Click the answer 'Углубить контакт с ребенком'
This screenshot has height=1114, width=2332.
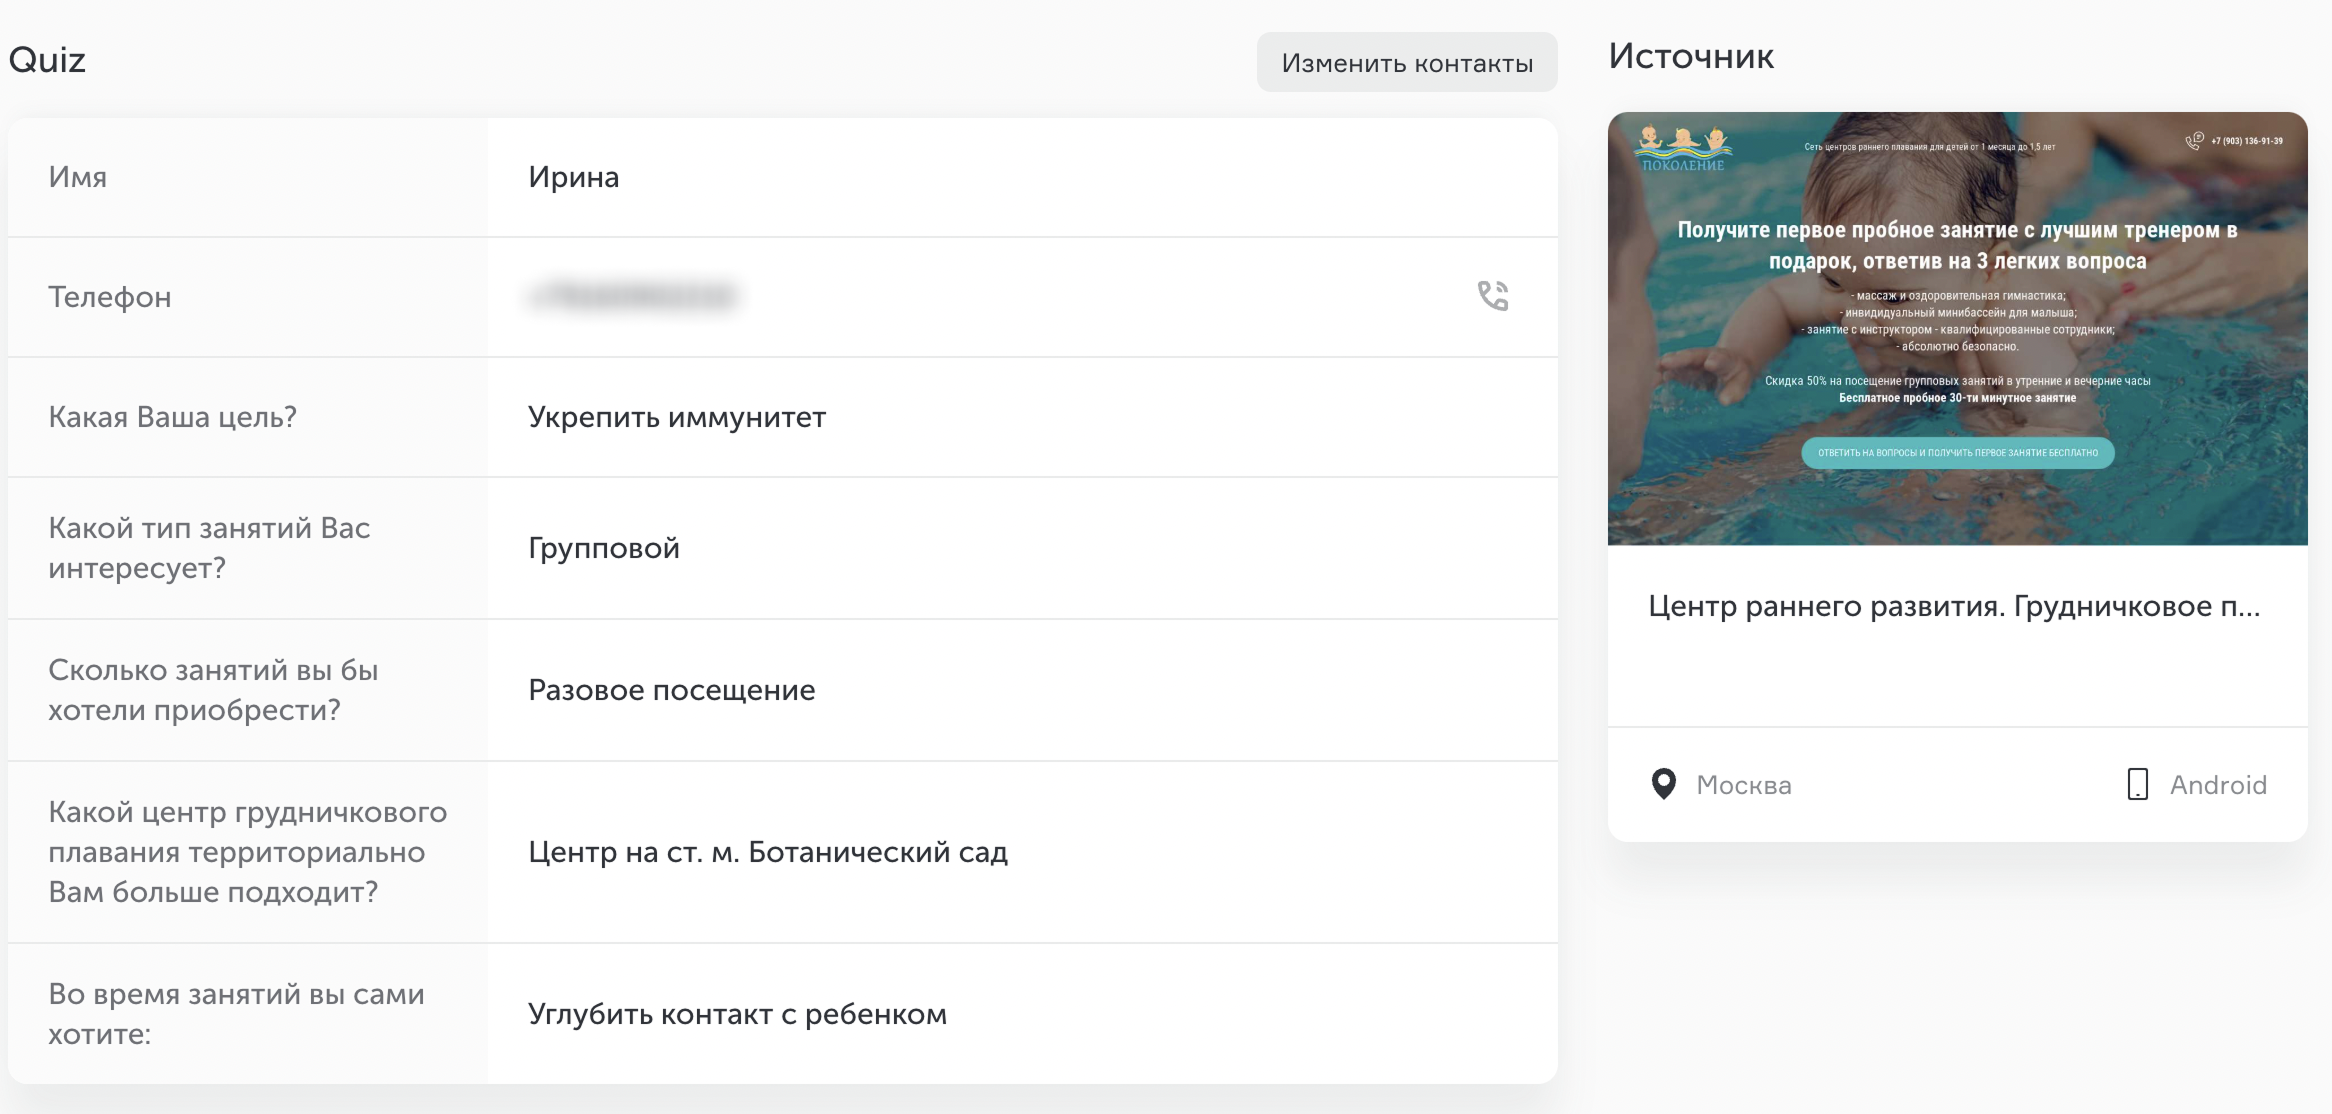coord(737,1014)
